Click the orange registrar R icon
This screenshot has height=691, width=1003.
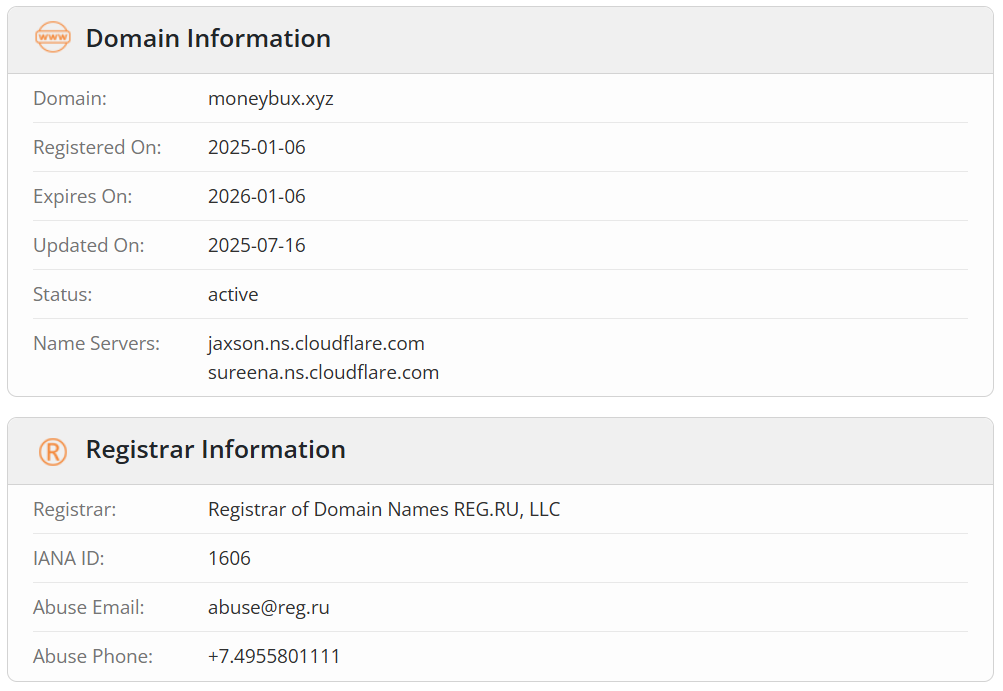point(52,452)
